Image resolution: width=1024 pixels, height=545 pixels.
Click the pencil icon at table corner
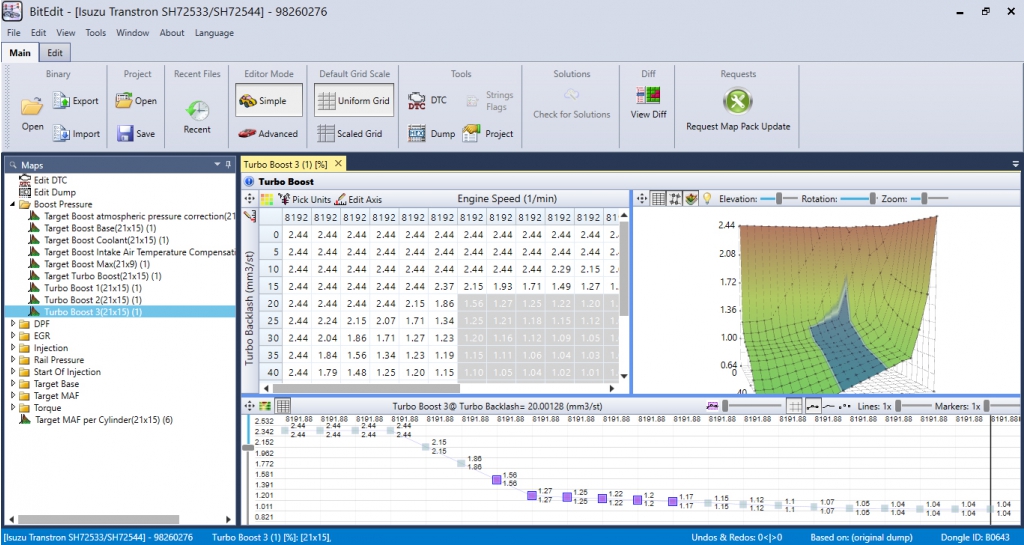tap(249, 217)
